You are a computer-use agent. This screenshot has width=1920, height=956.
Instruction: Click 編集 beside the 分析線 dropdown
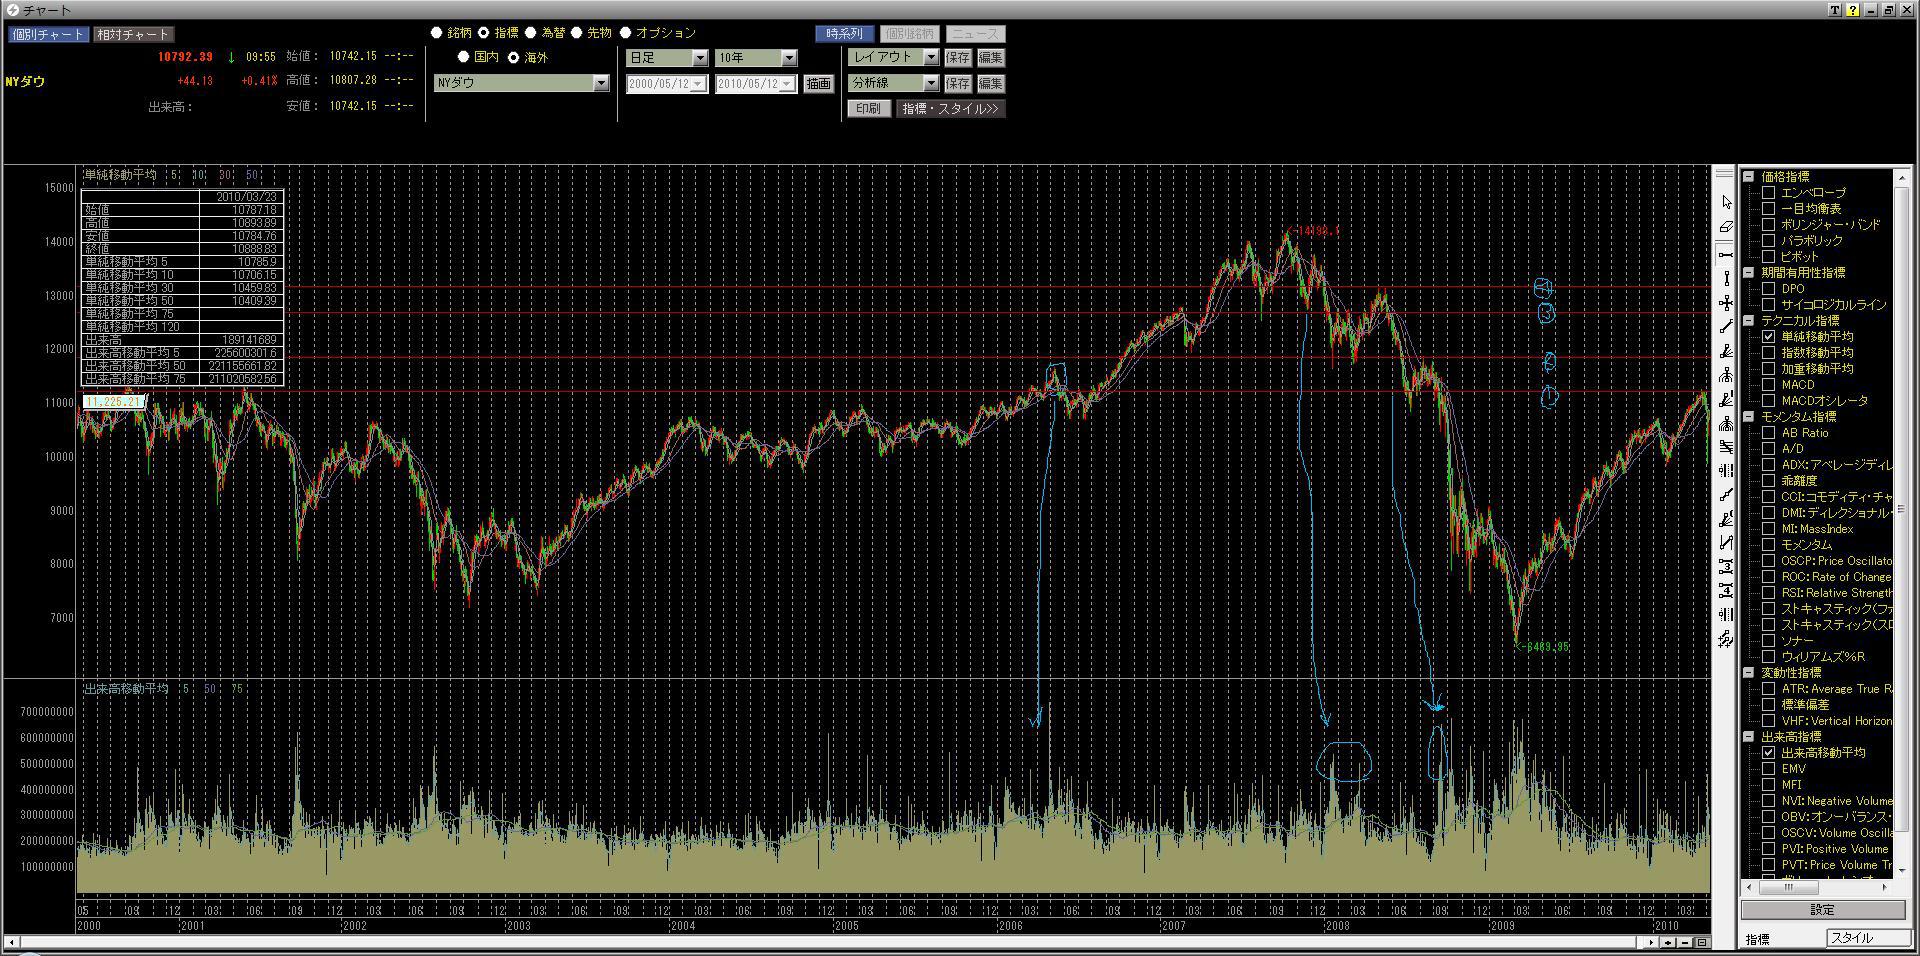(x=990, y=83)
